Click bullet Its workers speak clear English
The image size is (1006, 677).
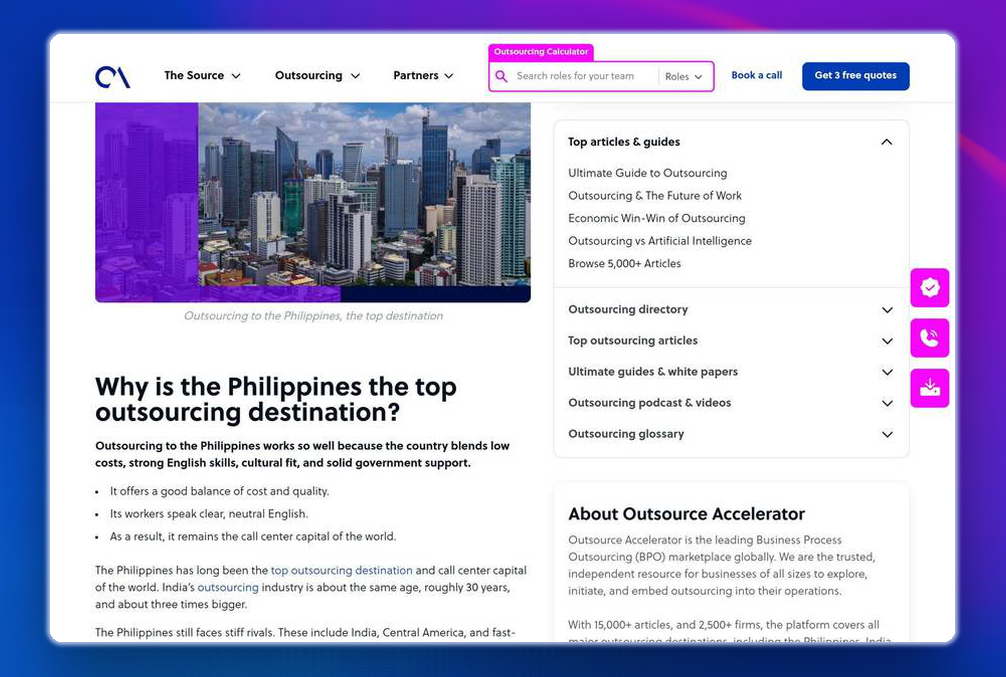[x=209, y=514]
